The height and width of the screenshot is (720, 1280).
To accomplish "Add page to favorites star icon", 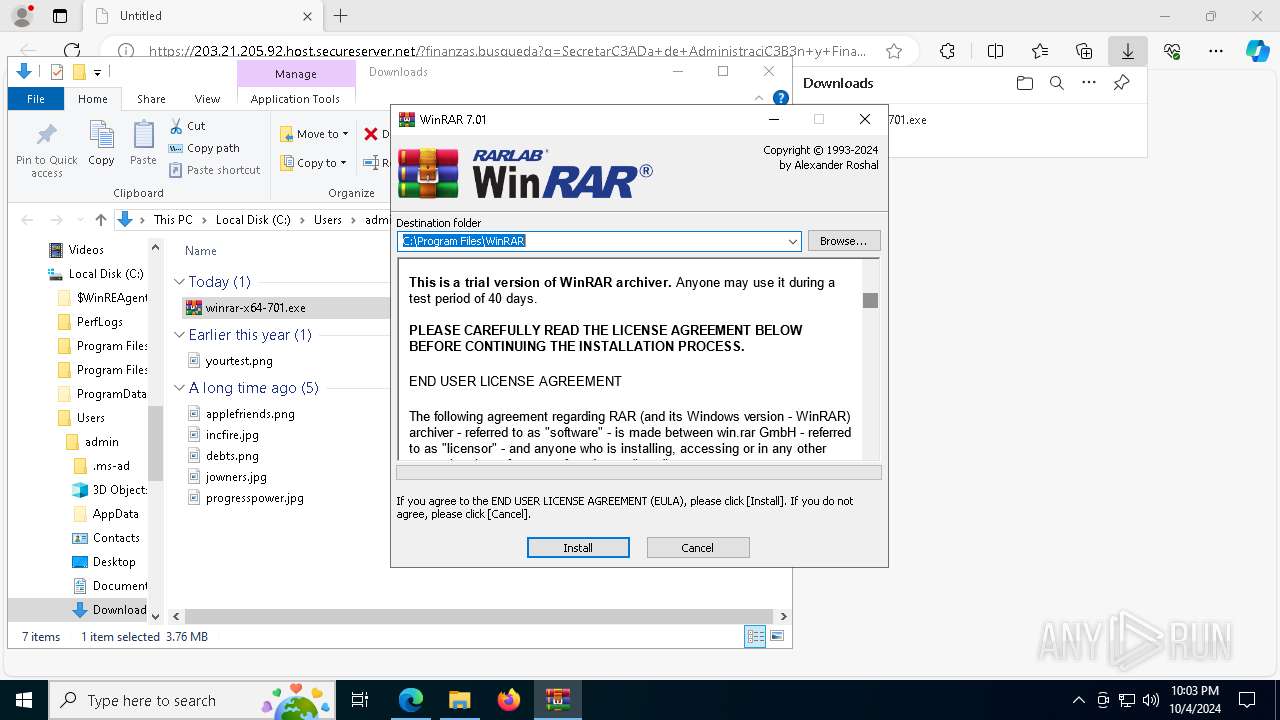I will (x=894, y=51).
